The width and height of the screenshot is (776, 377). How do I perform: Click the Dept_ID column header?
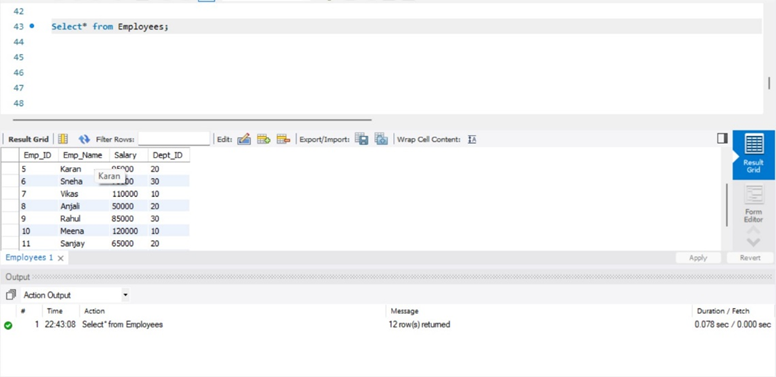tap(168, 155)
